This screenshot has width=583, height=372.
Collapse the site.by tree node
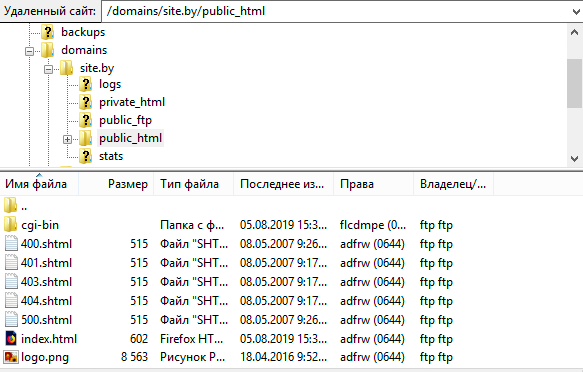coord(48,69)
